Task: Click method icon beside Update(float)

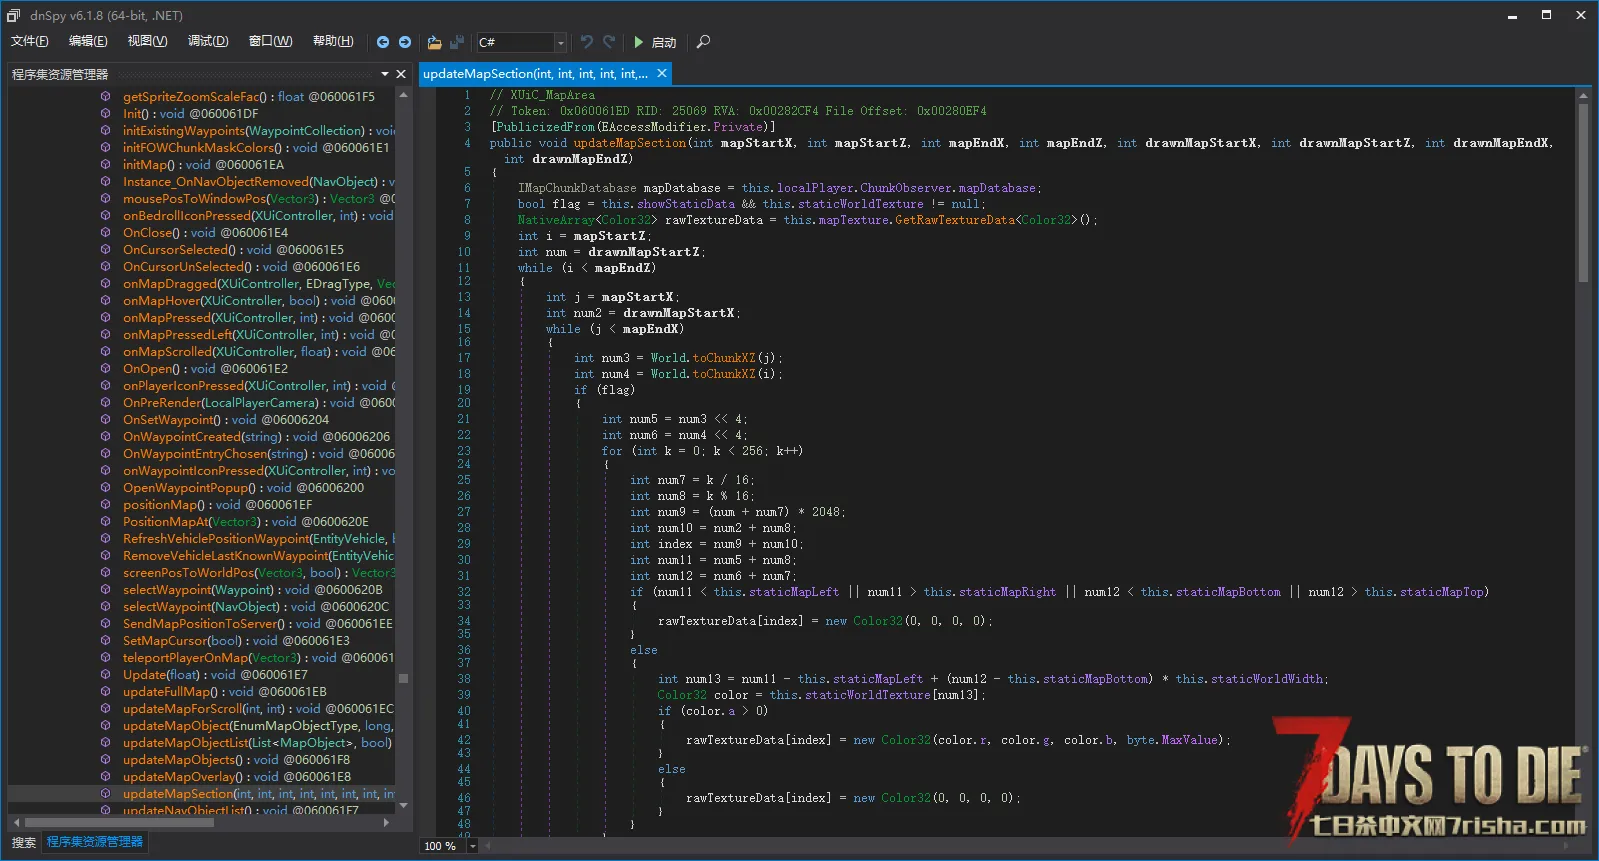Action: coord(105,674)
